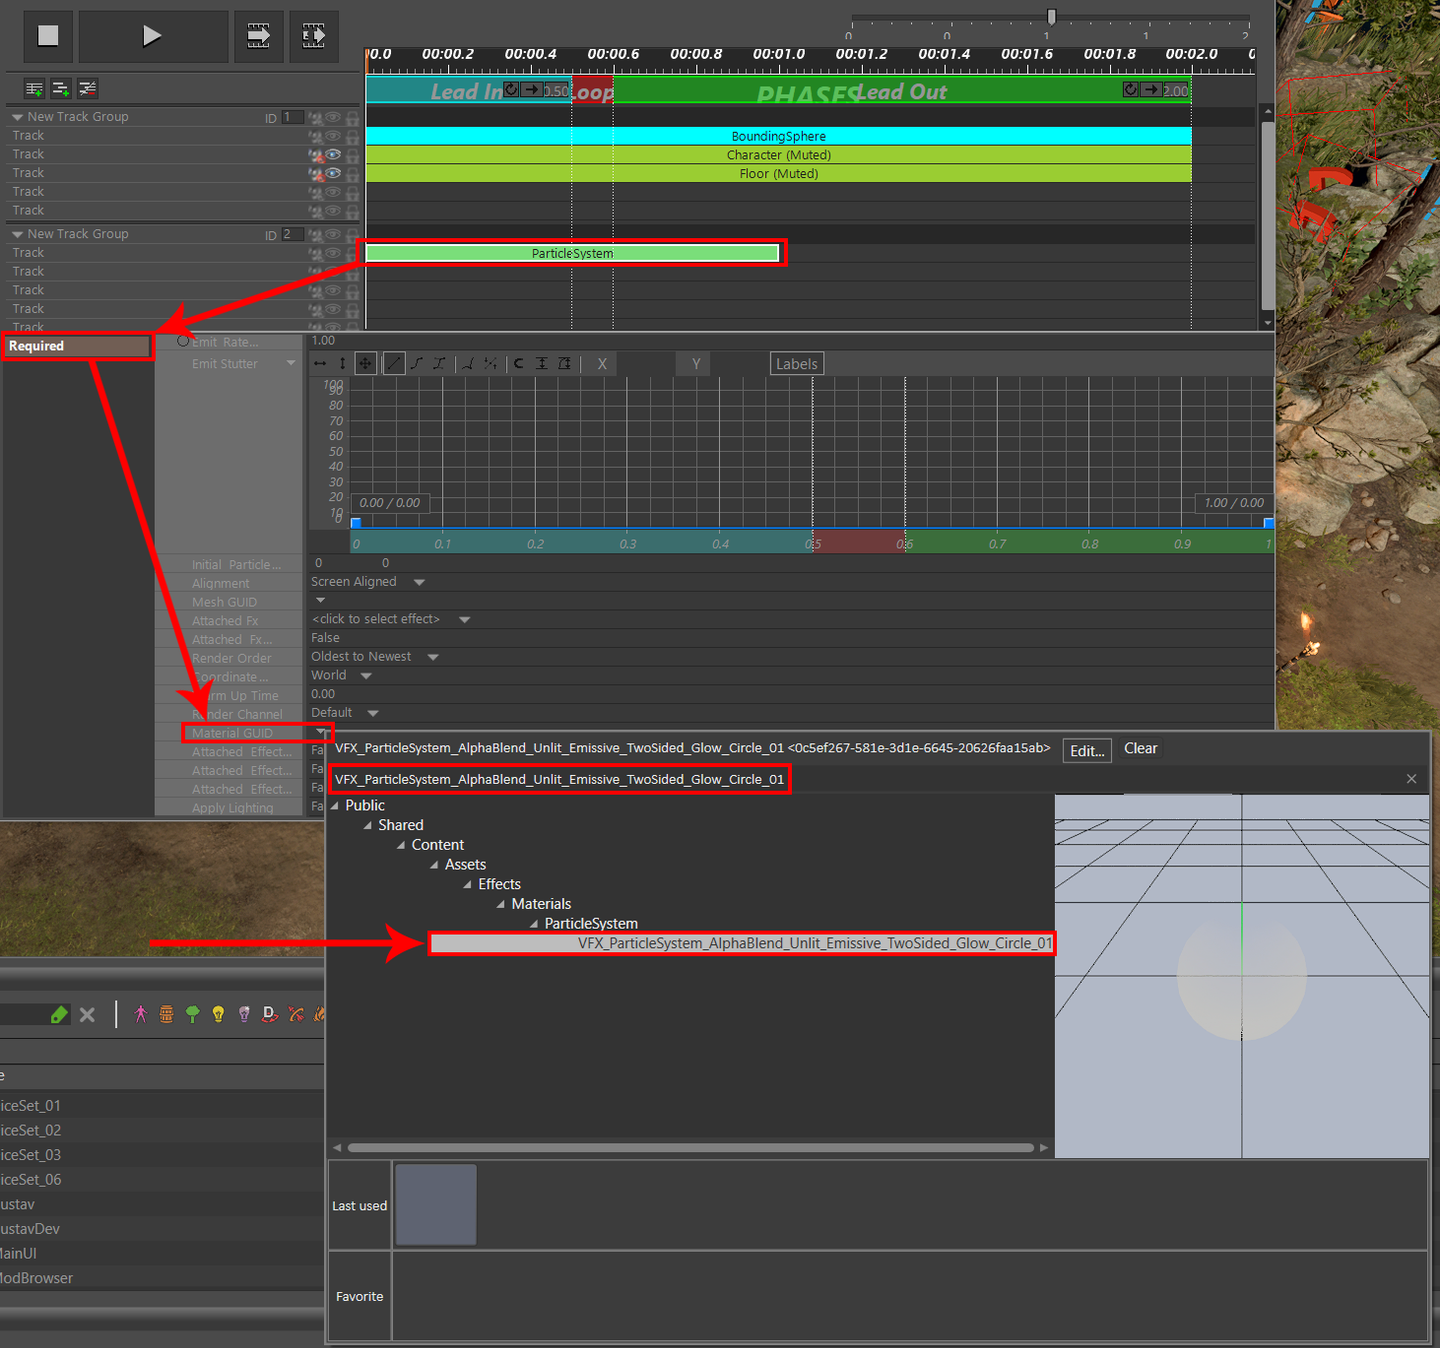Viewport: 1440px width, 1348px height.
Task: Collapse the second New Track Group
Action: (17, 234)
